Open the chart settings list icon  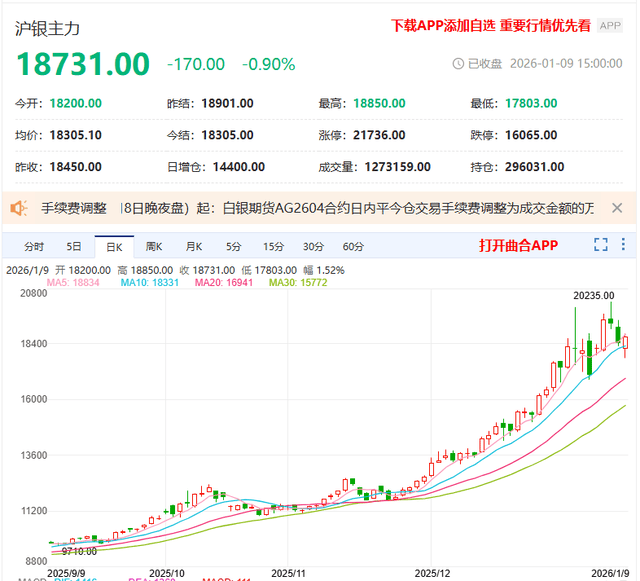pos(625,245)
